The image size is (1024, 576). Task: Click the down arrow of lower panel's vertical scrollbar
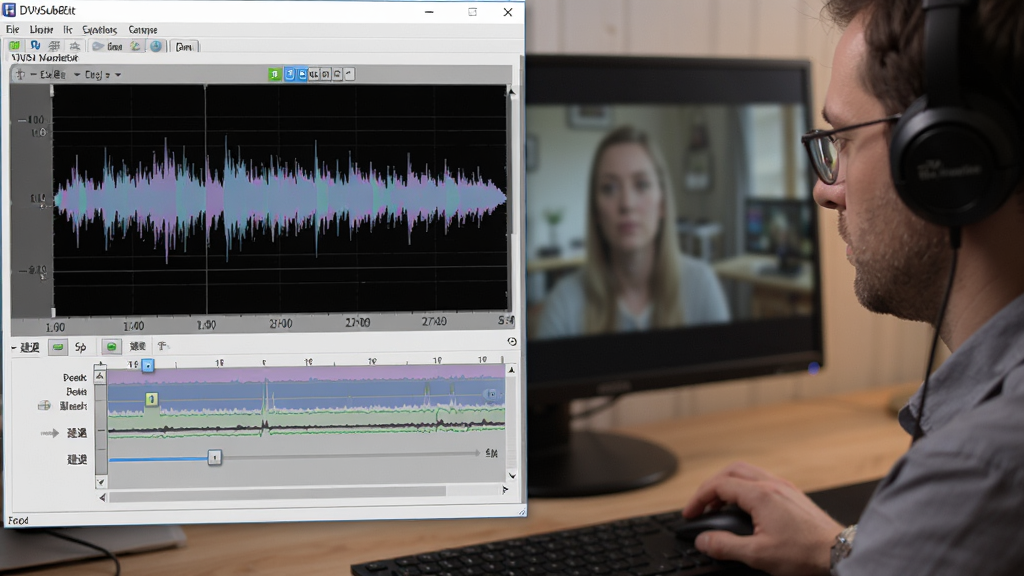coord(512,475)
